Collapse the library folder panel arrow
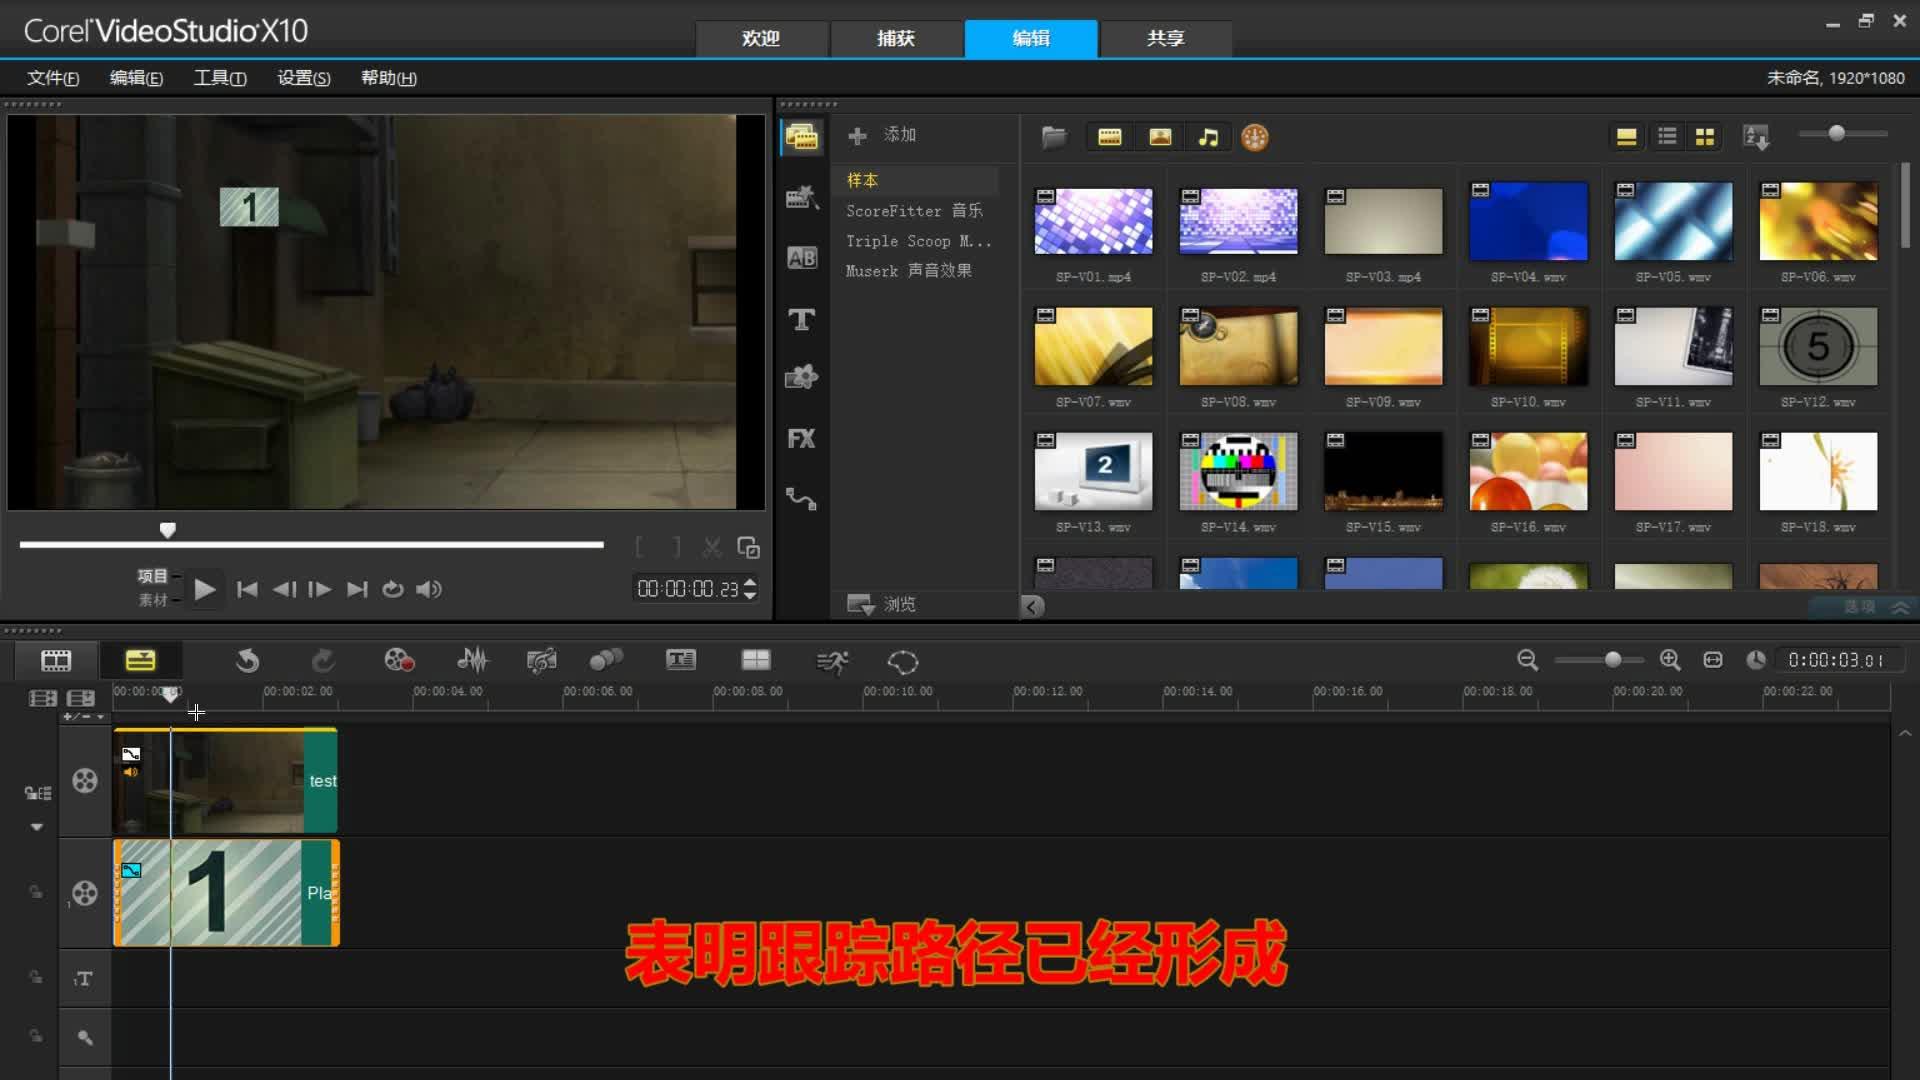Image resolution: width=1920 pixels, height=1080 pixels. point(1032,606)
